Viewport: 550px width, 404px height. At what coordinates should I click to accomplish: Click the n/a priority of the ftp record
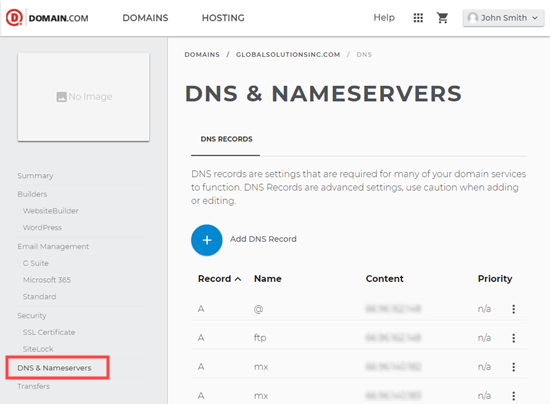coord(484,338)
